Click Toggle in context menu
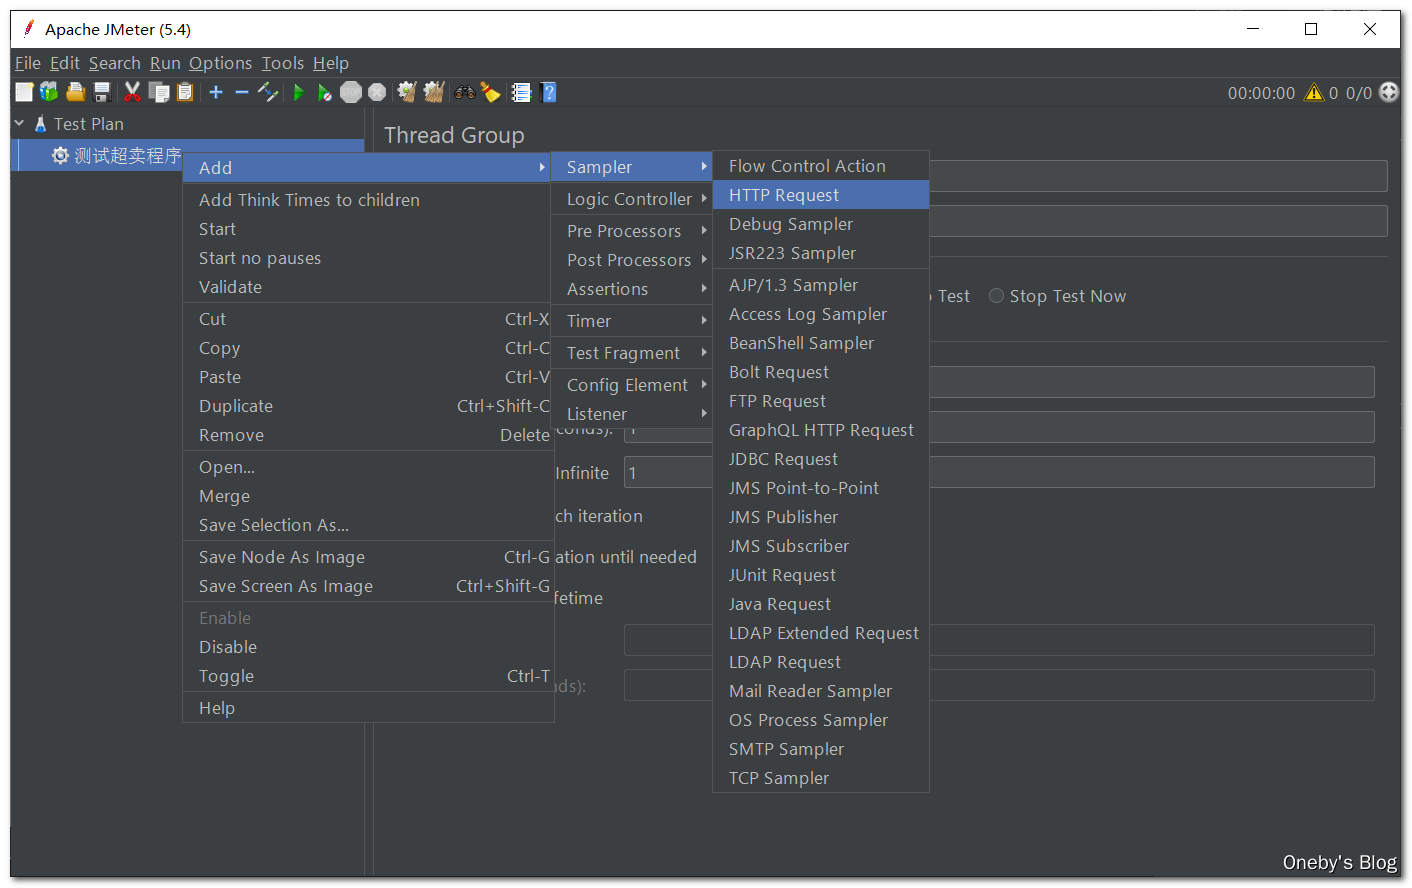 tap(368, 676)
